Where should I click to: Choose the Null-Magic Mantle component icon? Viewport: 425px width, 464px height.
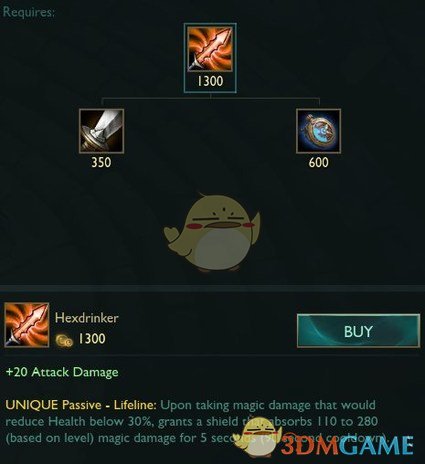point(318,131)
